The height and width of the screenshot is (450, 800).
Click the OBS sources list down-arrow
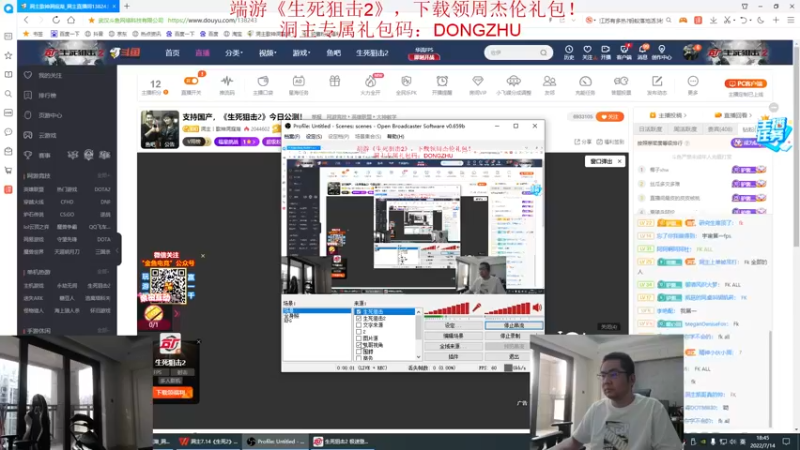(x=418, y=357)
